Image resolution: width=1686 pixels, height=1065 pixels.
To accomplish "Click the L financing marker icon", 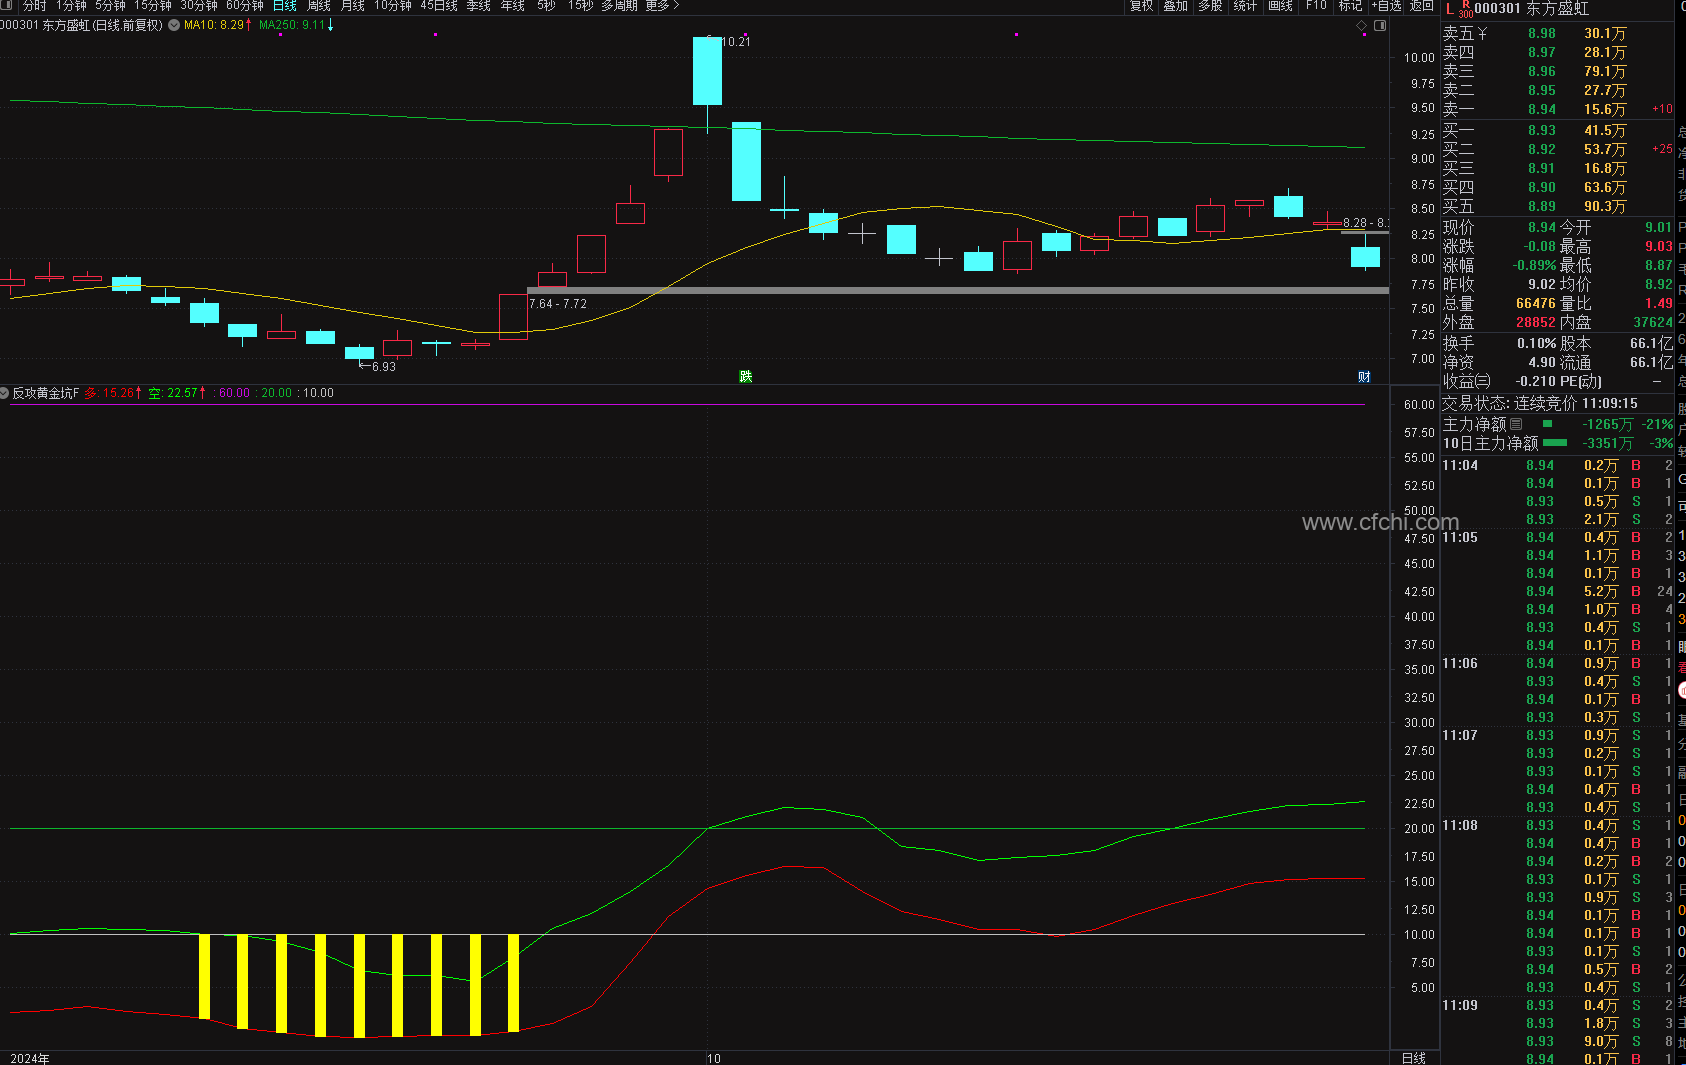I will point(1449,9).
